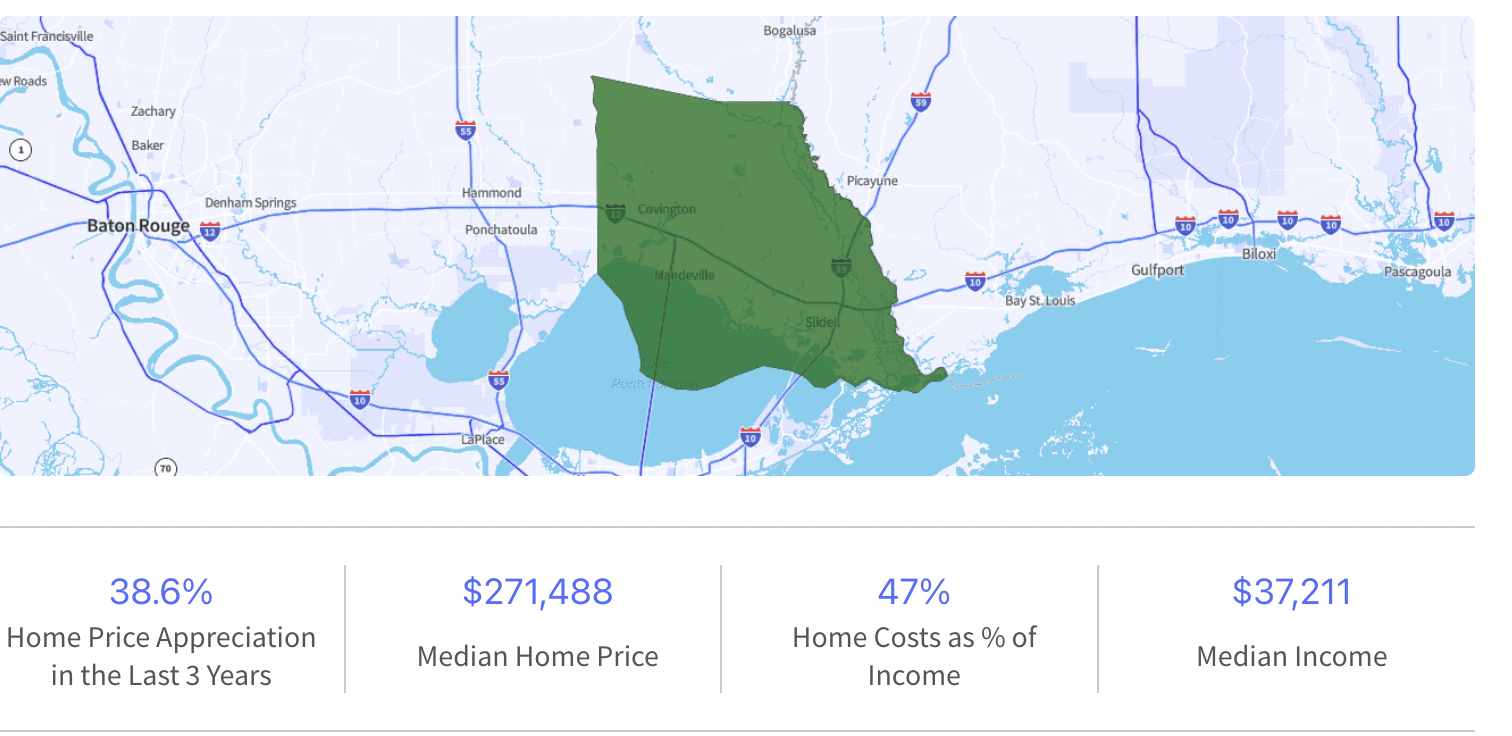1512x736 pixels.
Task: Click the 38.6% home price appreciation figure
Action: 161,592
